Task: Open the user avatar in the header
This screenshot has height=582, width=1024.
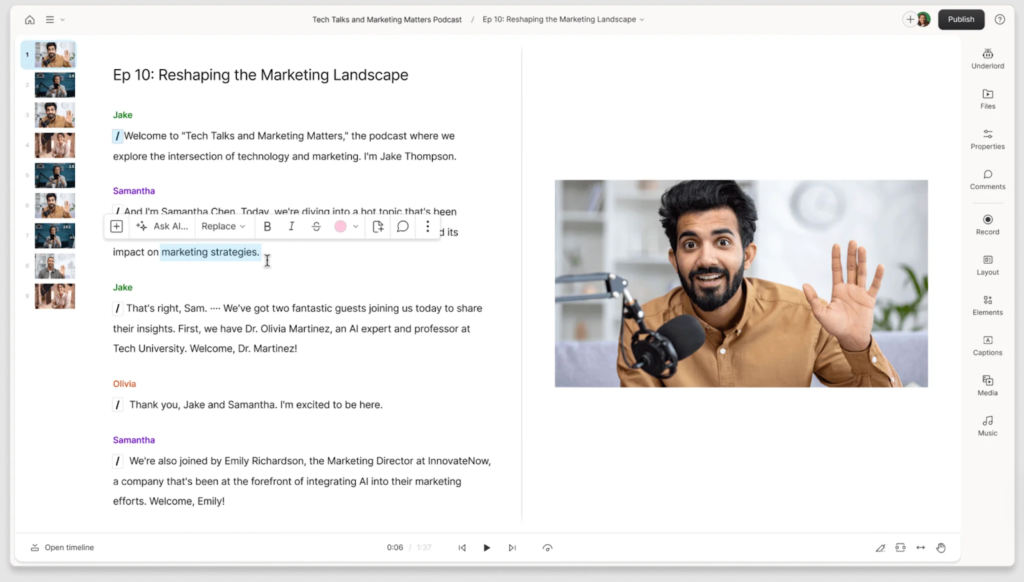Action: (923, 20)
